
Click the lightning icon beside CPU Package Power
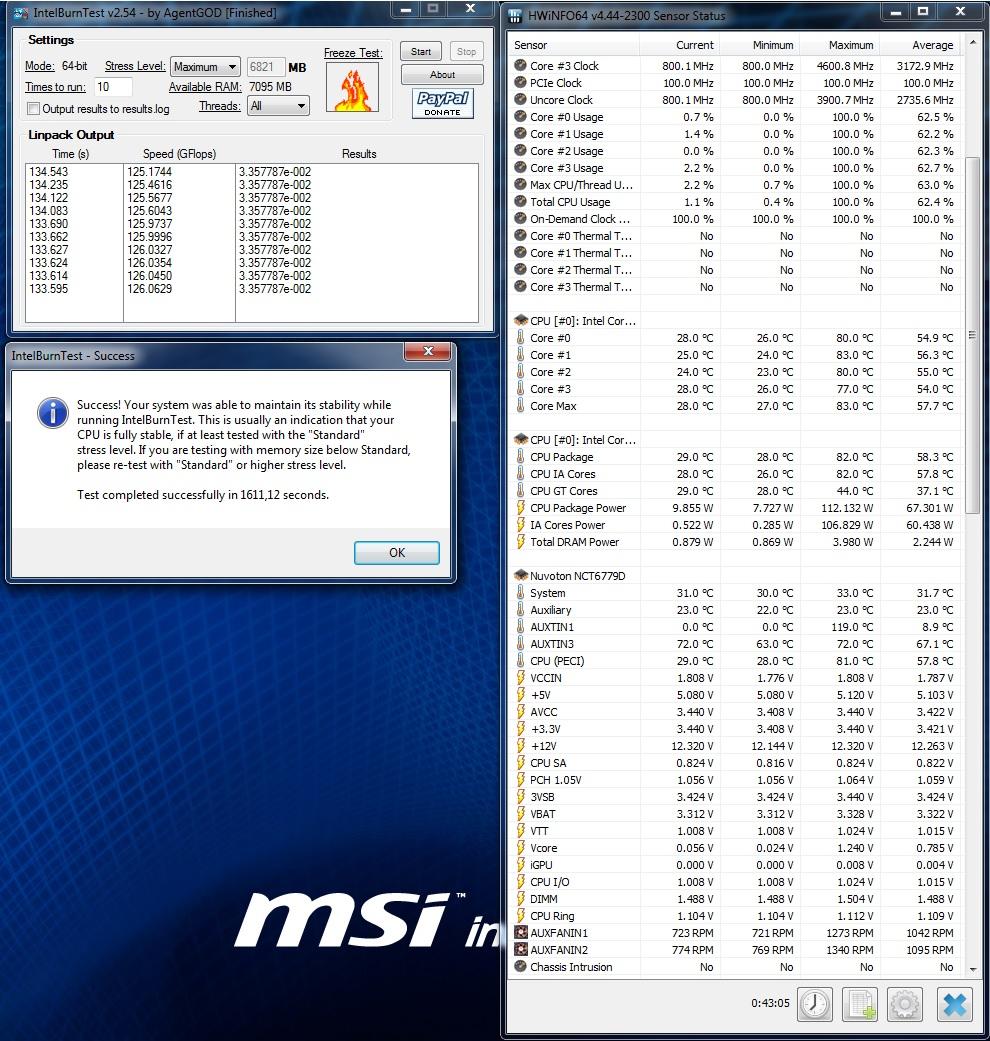pyautogui.click(x=521, y=508)
